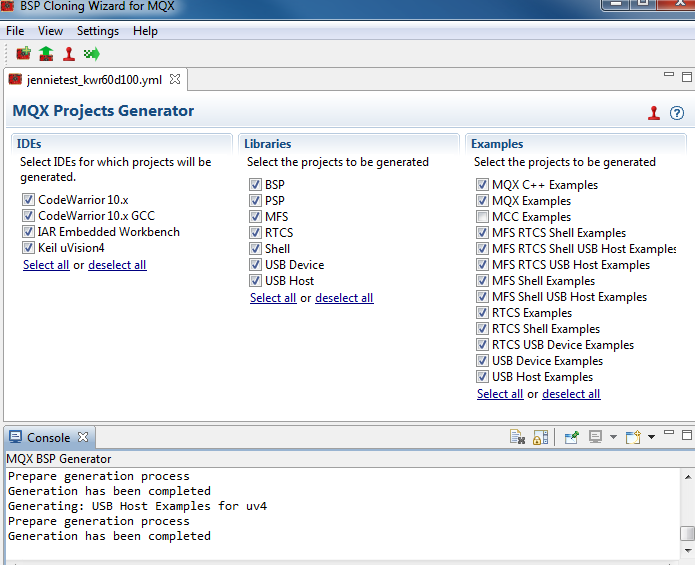
Task: Uncheck CodeWarrior 10.x IDE
Action: pyautogui.click(x=28, y=200)
